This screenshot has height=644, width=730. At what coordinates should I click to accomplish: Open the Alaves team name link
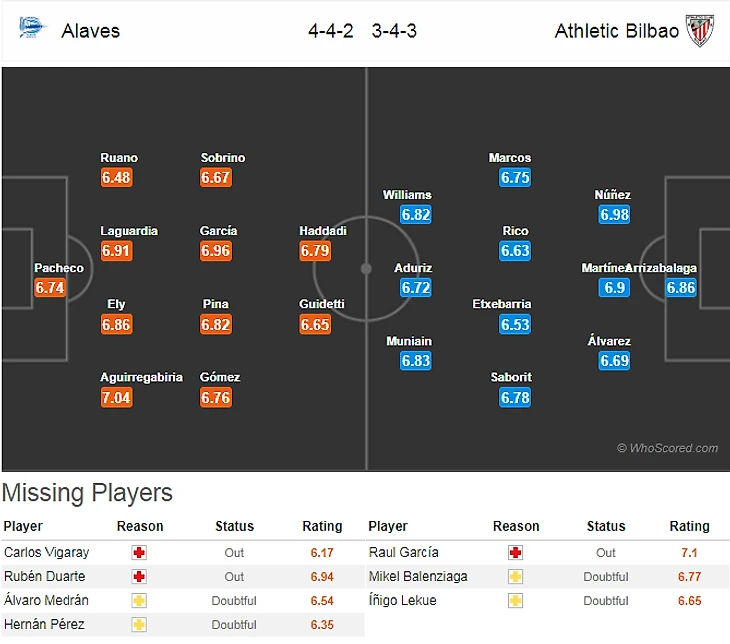tap(90, 30)
